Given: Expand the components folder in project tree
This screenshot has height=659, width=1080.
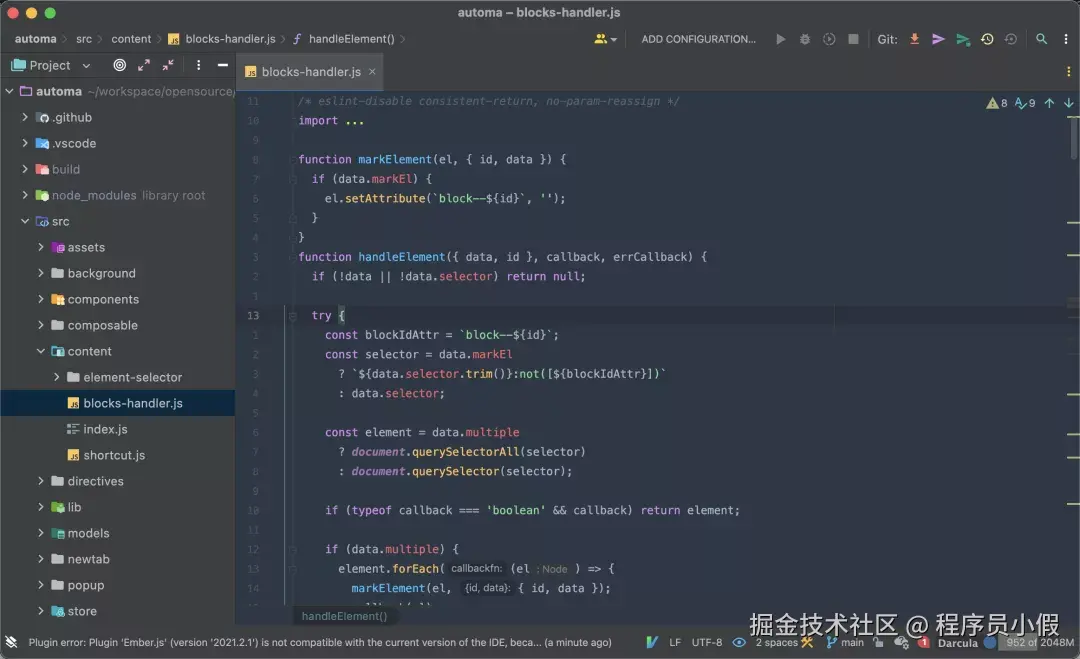Looking at the screenshot, I should pyautogui.click(x=41, y=299).
